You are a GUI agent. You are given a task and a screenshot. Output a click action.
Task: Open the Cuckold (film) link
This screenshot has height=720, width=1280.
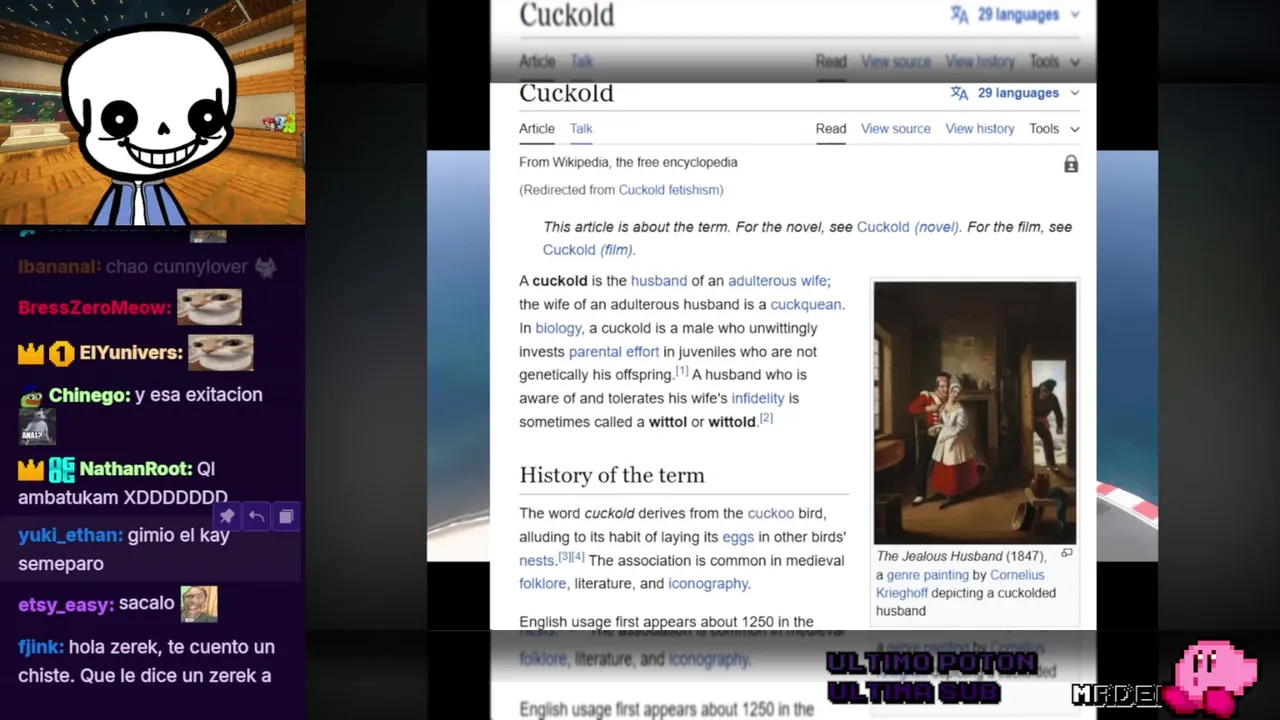click(587, 250)
